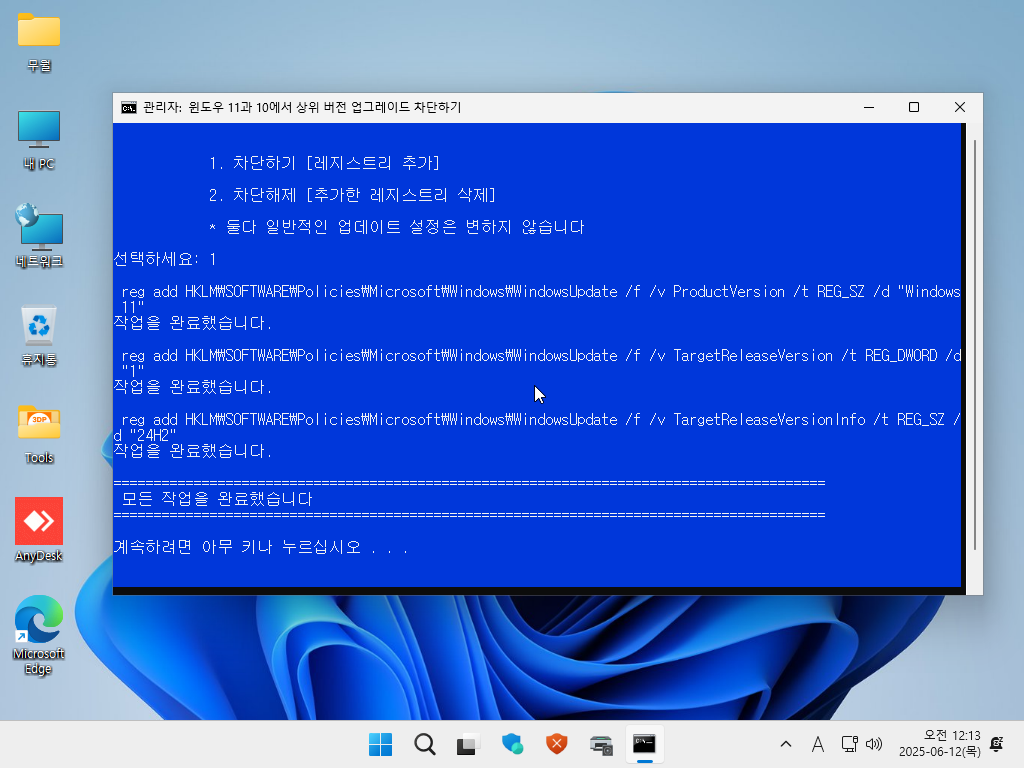Open the printer-camera taskbar app

pyautogui.click(x=601, y=744)
